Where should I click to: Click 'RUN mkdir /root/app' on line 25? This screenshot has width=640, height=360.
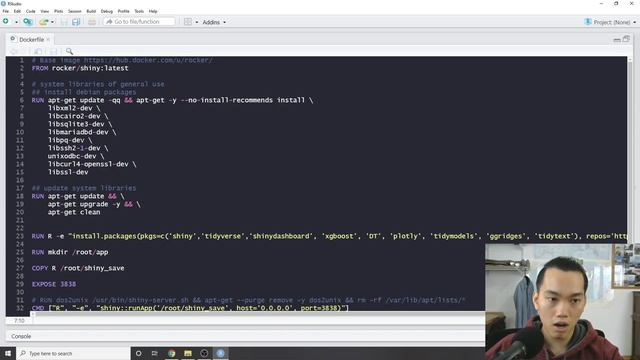coord(70,252)
